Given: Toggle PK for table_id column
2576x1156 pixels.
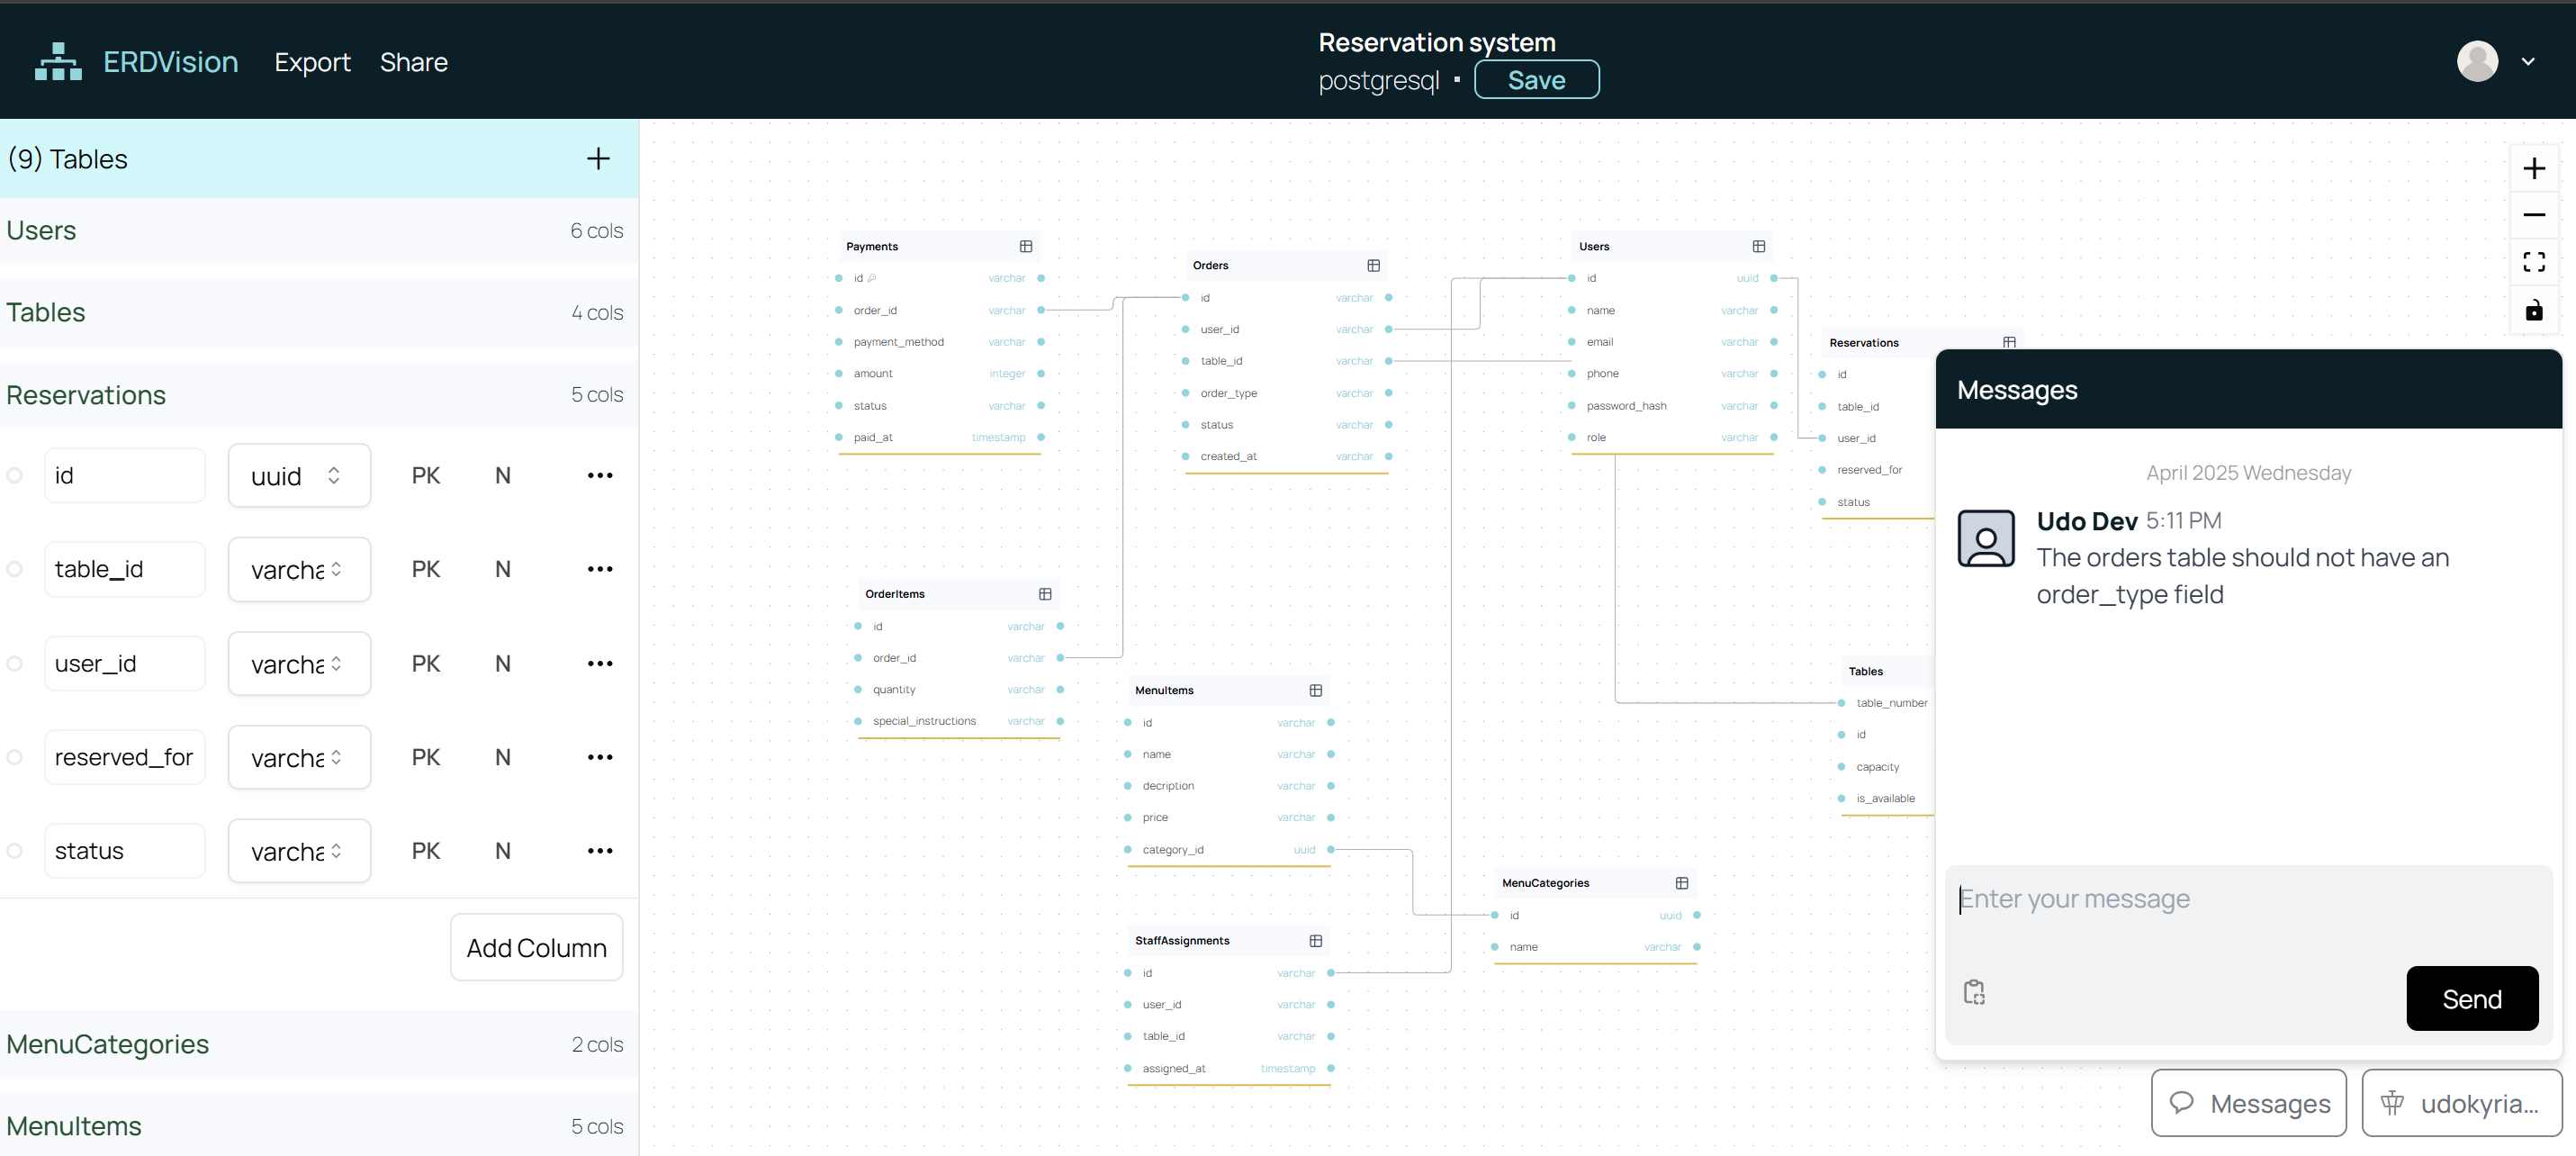Looking at the screenshot, I should point(426,569).
